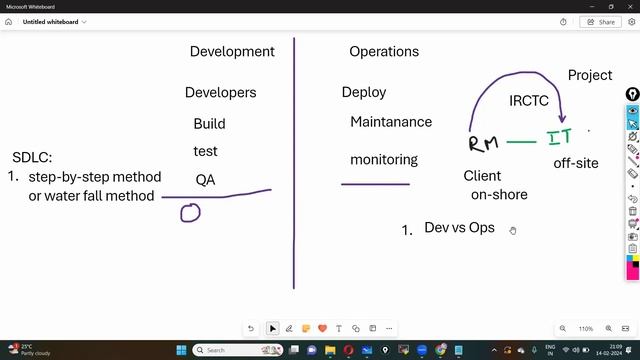Select the 'Development' heading text

232,52
